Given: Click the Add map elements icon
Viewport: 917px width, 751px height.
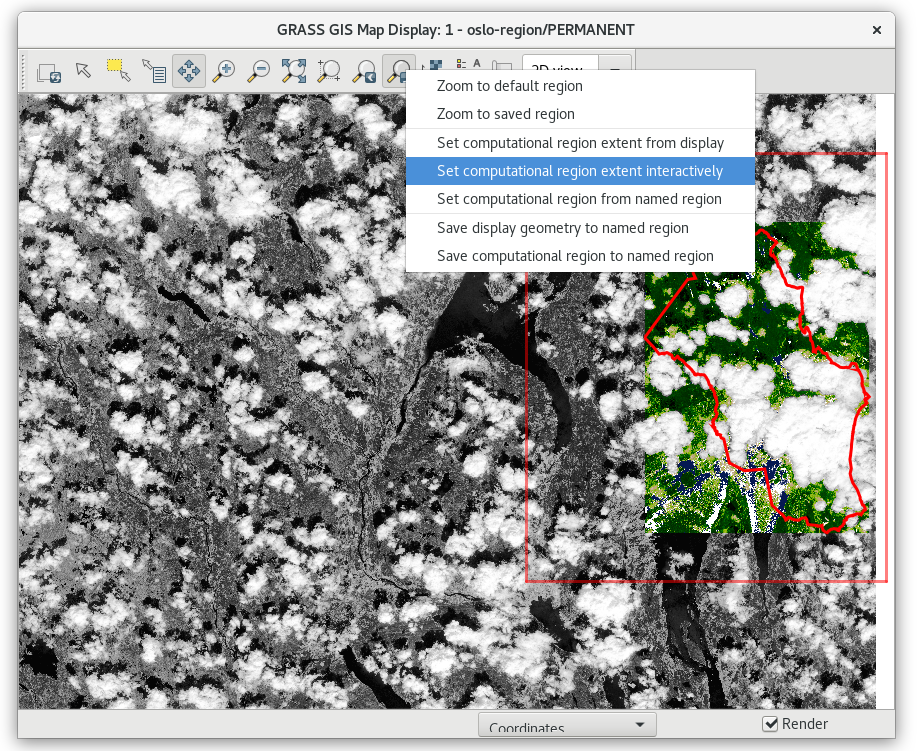Looking at the screenshot, I should pyautogui.click(x=468, y=64).
